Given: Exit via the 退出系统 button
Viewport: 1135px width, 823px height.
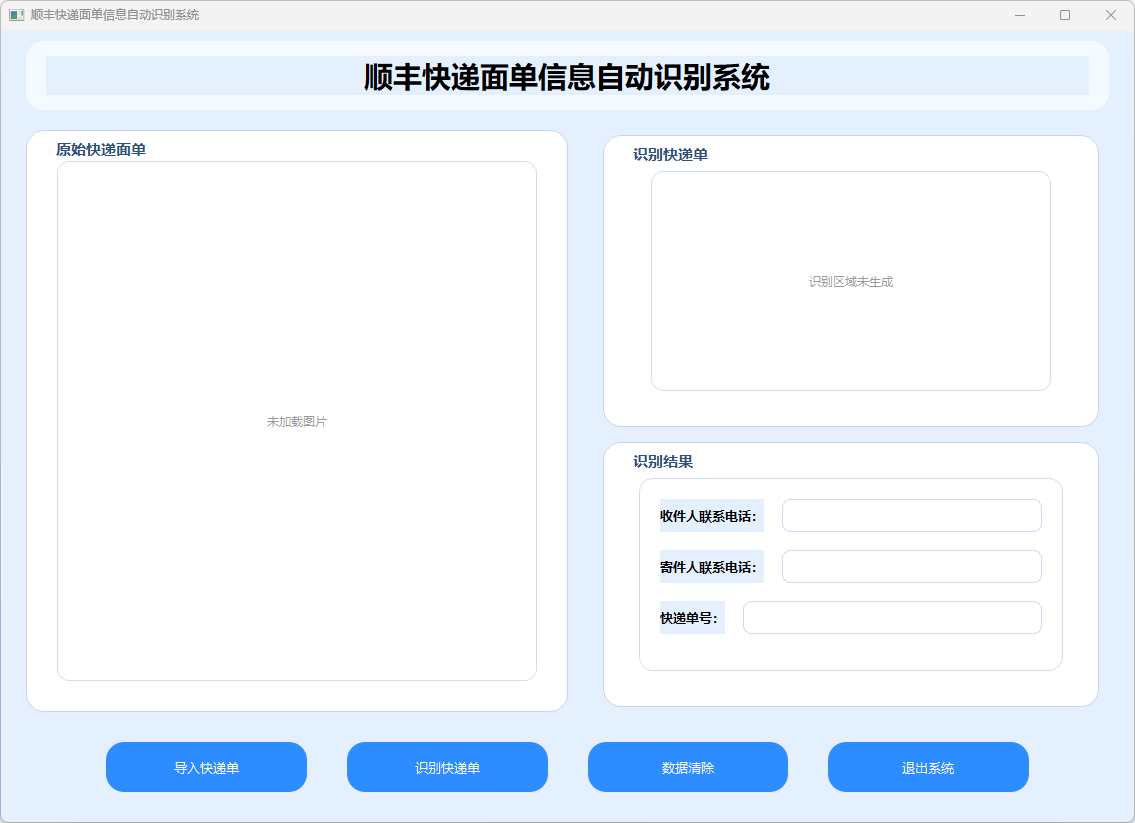Looking at the screenshot, I should click(x=928, y=767).
